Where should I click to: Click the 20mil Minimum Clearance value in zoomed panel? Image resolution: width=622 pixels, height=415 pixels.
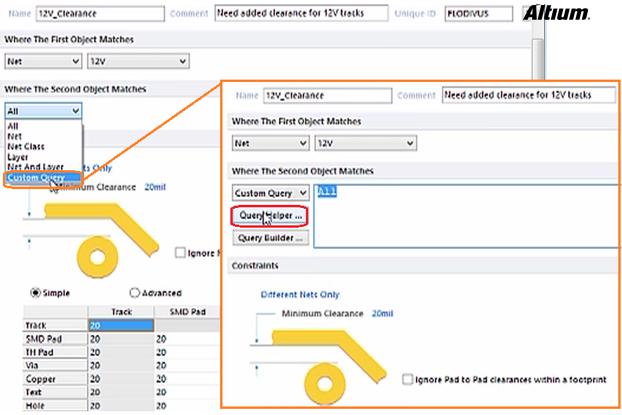click(382, 314)
